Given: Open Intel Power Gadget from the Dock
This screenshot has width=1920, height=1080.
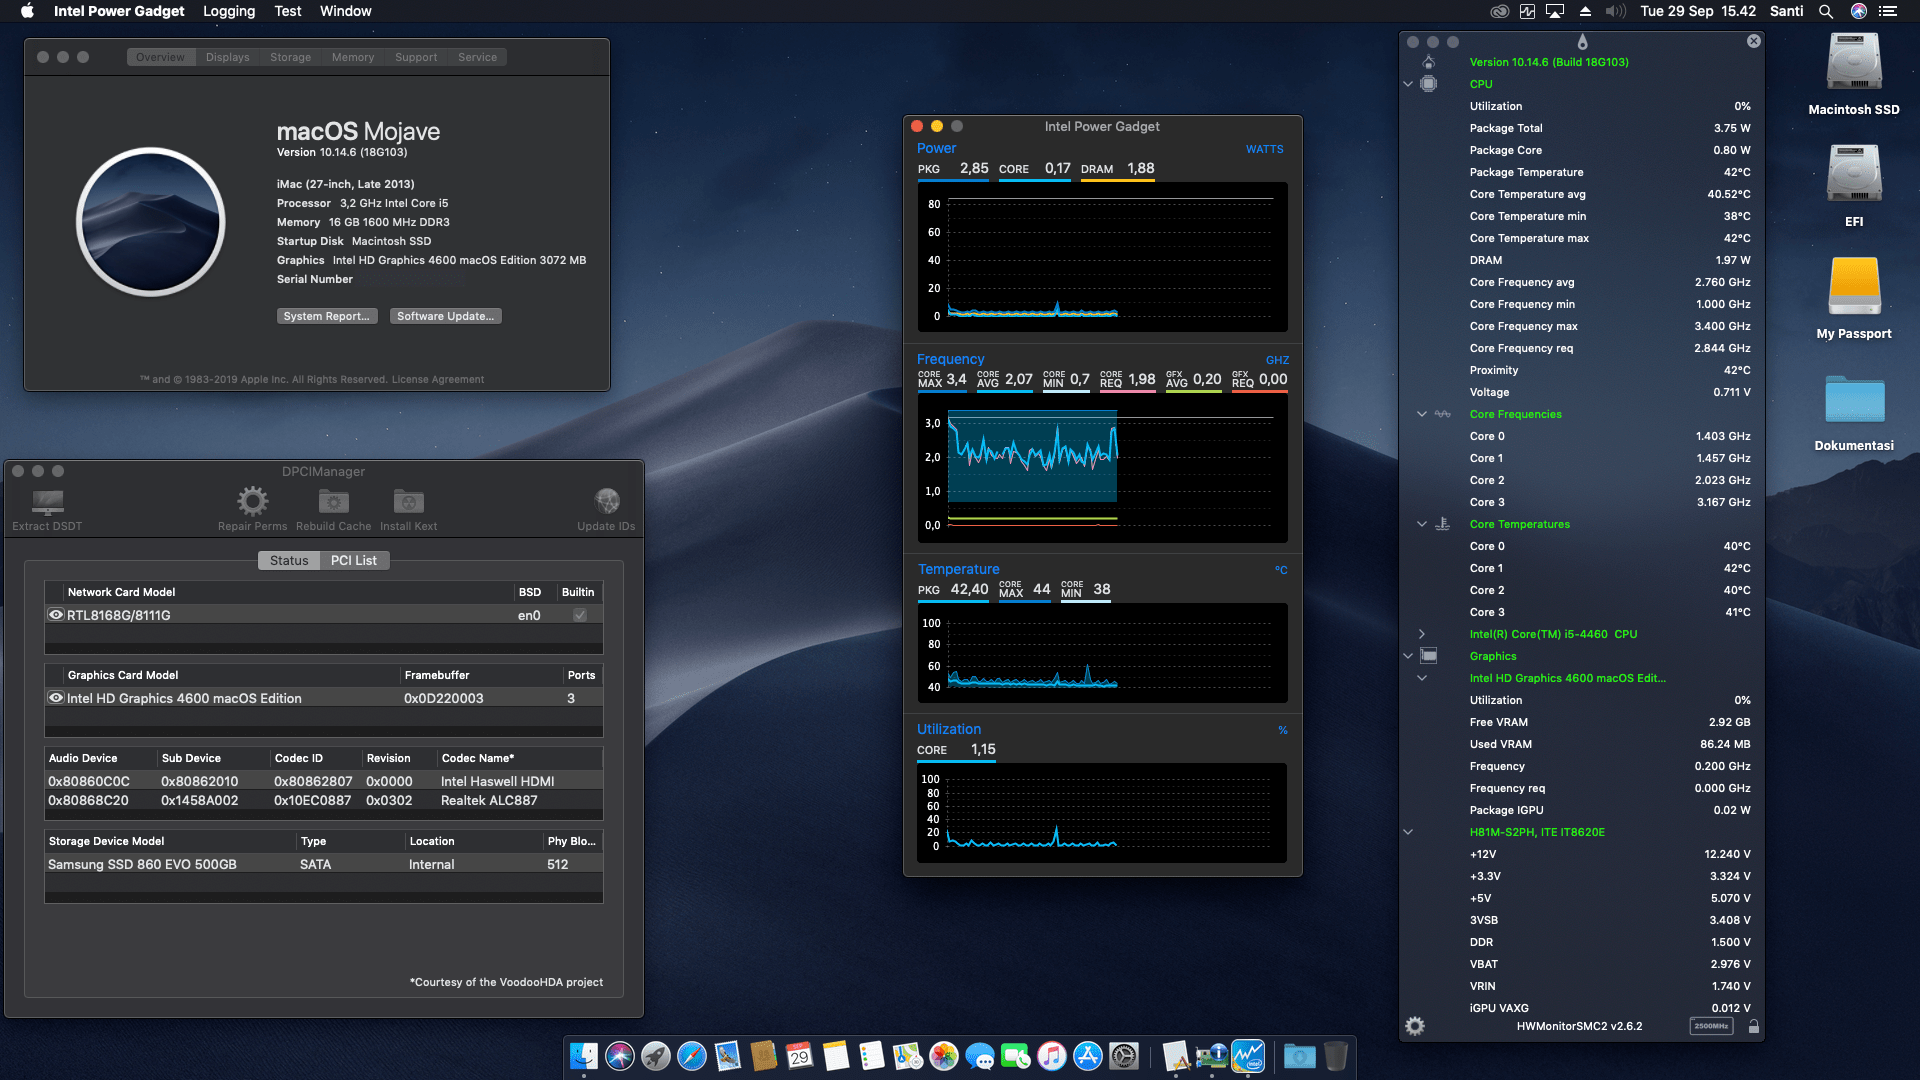Looking at the screenshot, I should coord(1247,1056).
